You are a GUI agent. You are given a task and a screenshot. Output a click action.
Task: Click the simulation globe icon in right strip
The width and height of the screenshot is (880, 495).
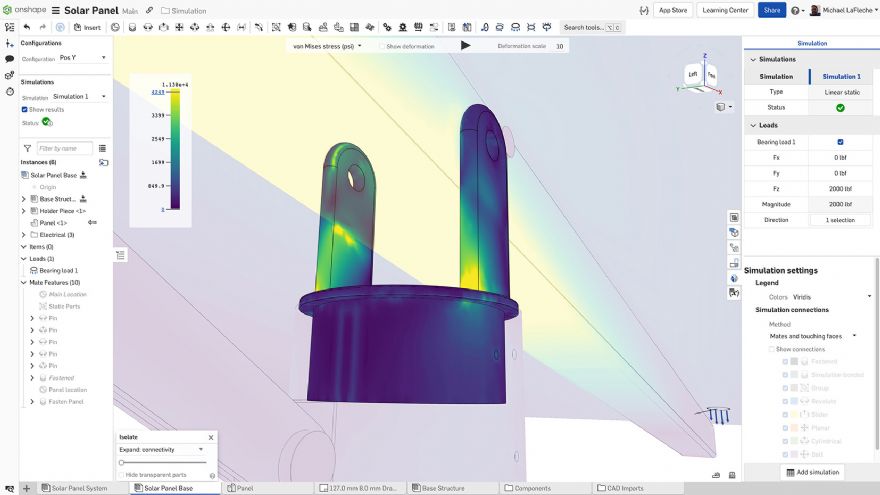click(x=734, y=278)
